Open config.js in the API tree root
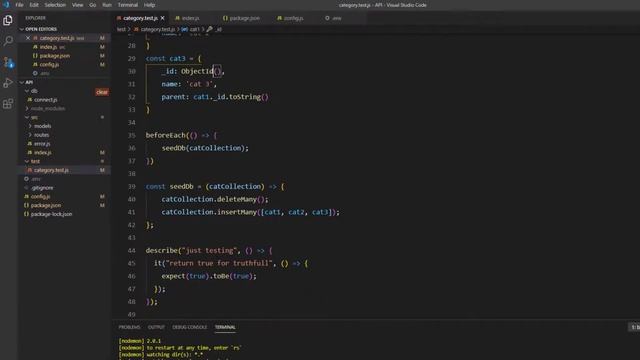The image size is (640, 360). pyautogui.click(x=64, y=196)
